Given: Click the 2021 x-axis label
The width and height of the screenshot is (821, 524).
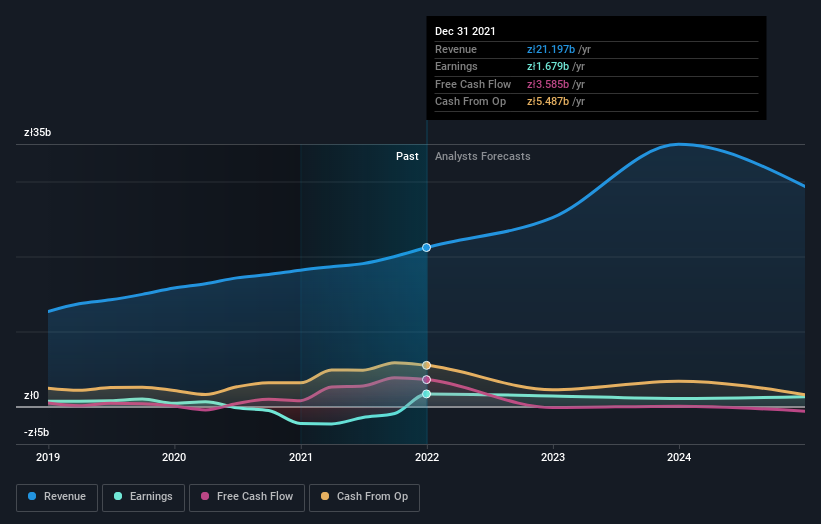Looking at the screenshot, I should tap(301, 458).
